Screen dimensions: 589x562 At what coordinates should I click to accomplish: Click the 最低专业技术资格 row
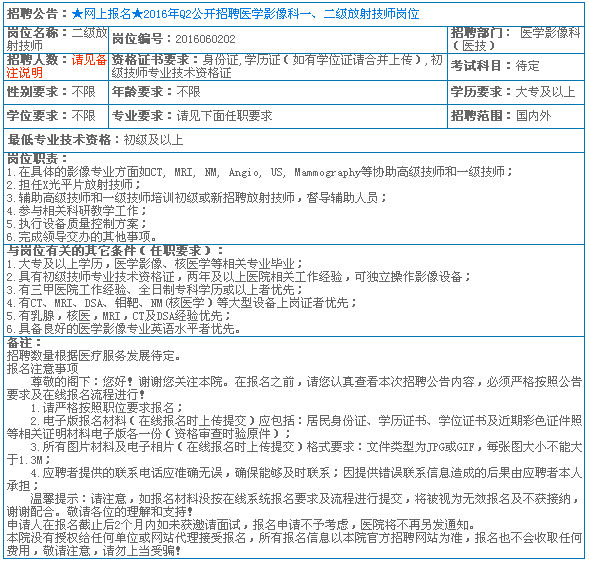pyautogui.click(x=294, y=140)
